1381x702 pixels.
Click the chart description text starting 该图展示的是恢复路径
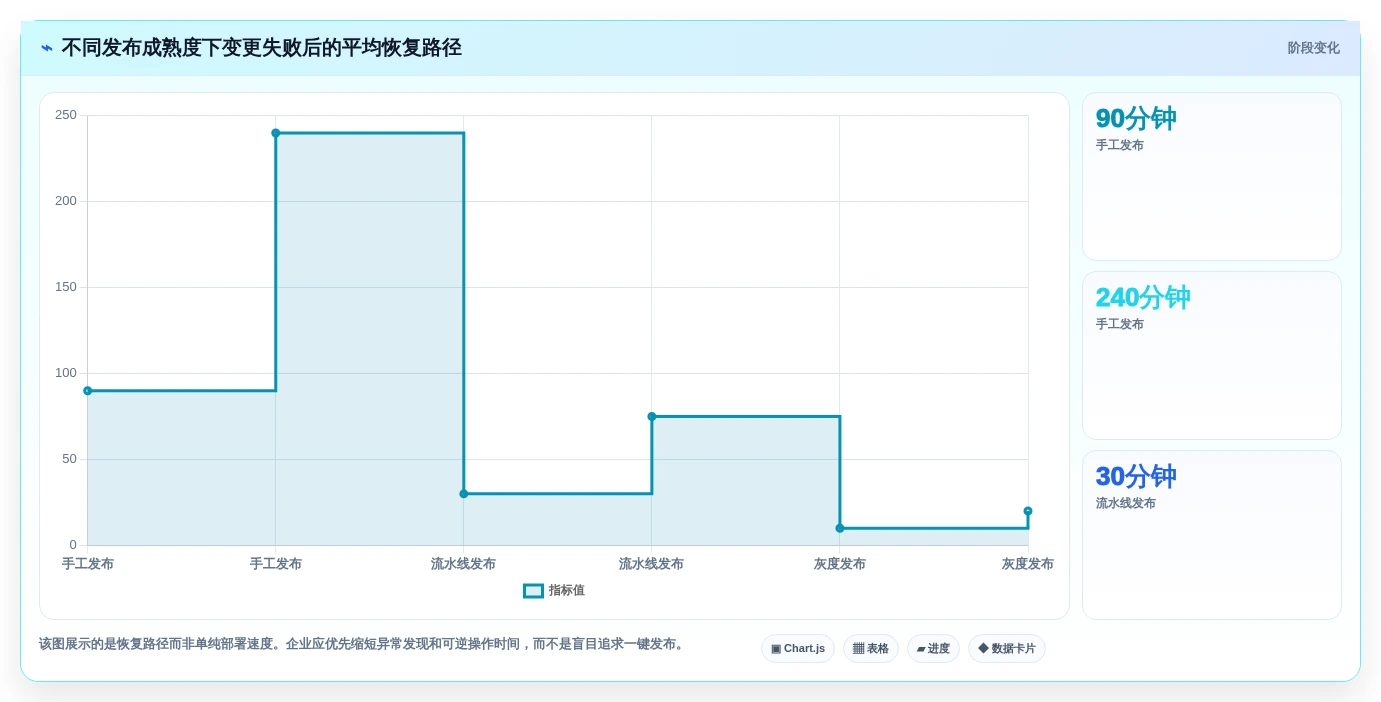363,644
